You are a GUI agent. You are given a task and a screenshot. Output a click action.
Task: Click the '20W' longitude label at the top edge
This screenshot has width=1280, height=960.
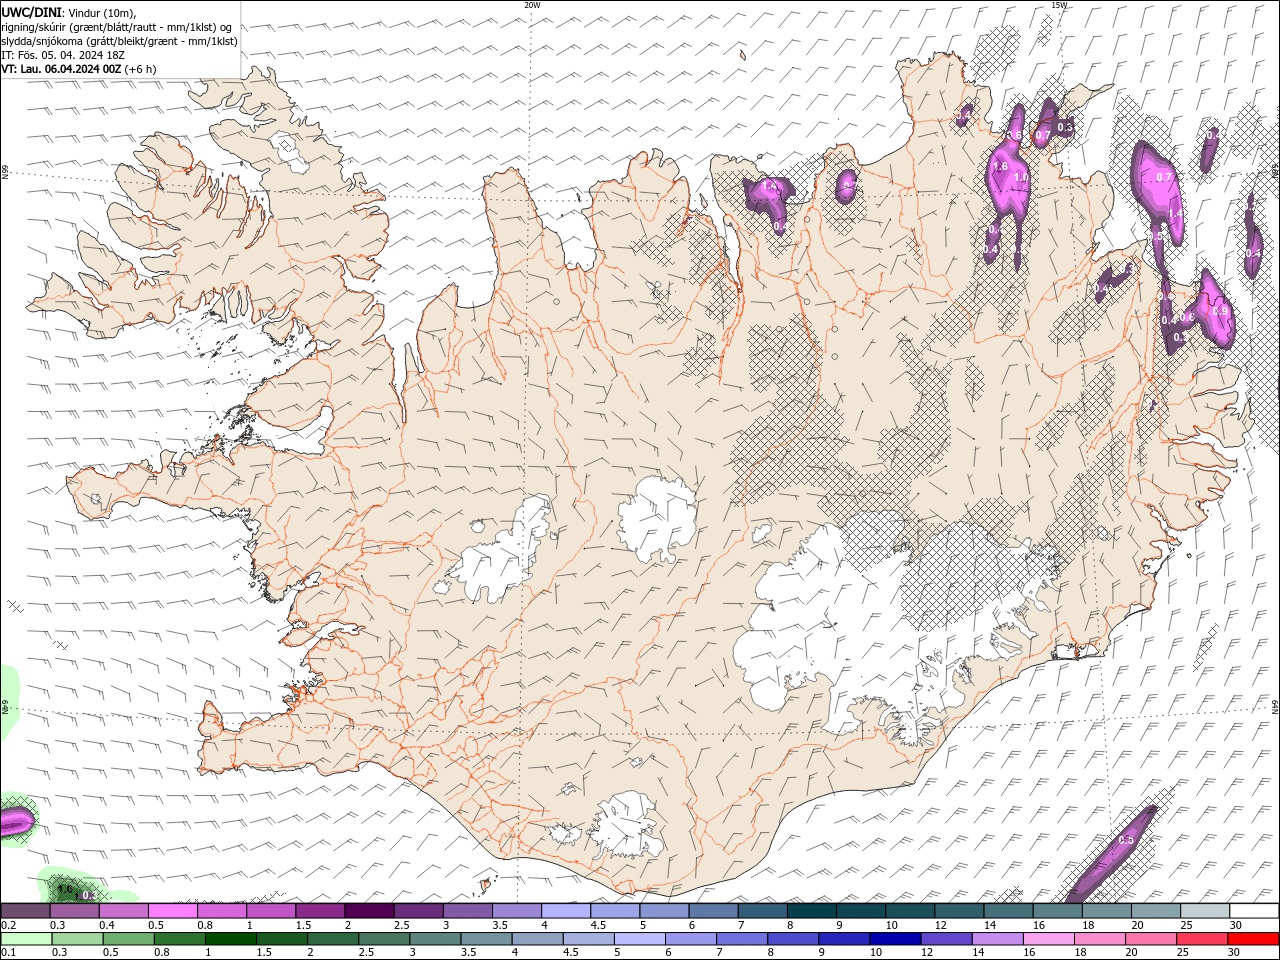pos(532,5)
